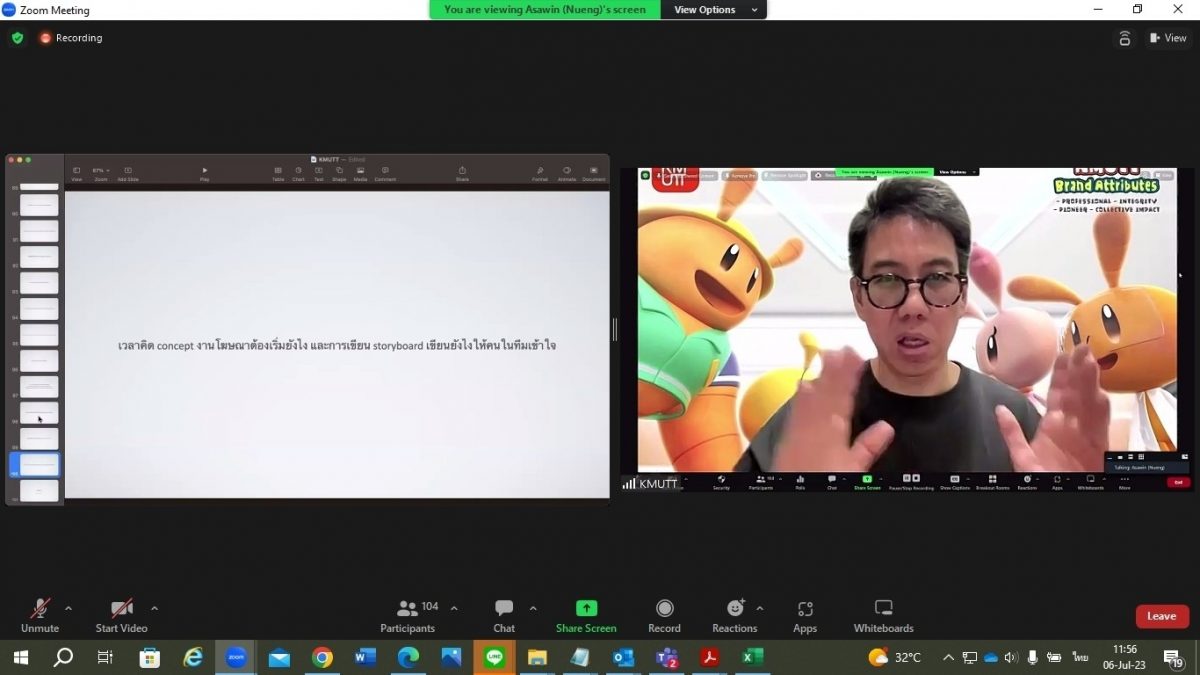
Task: Expand chat options arrow next to Chat
Action: tap(533, 608)
